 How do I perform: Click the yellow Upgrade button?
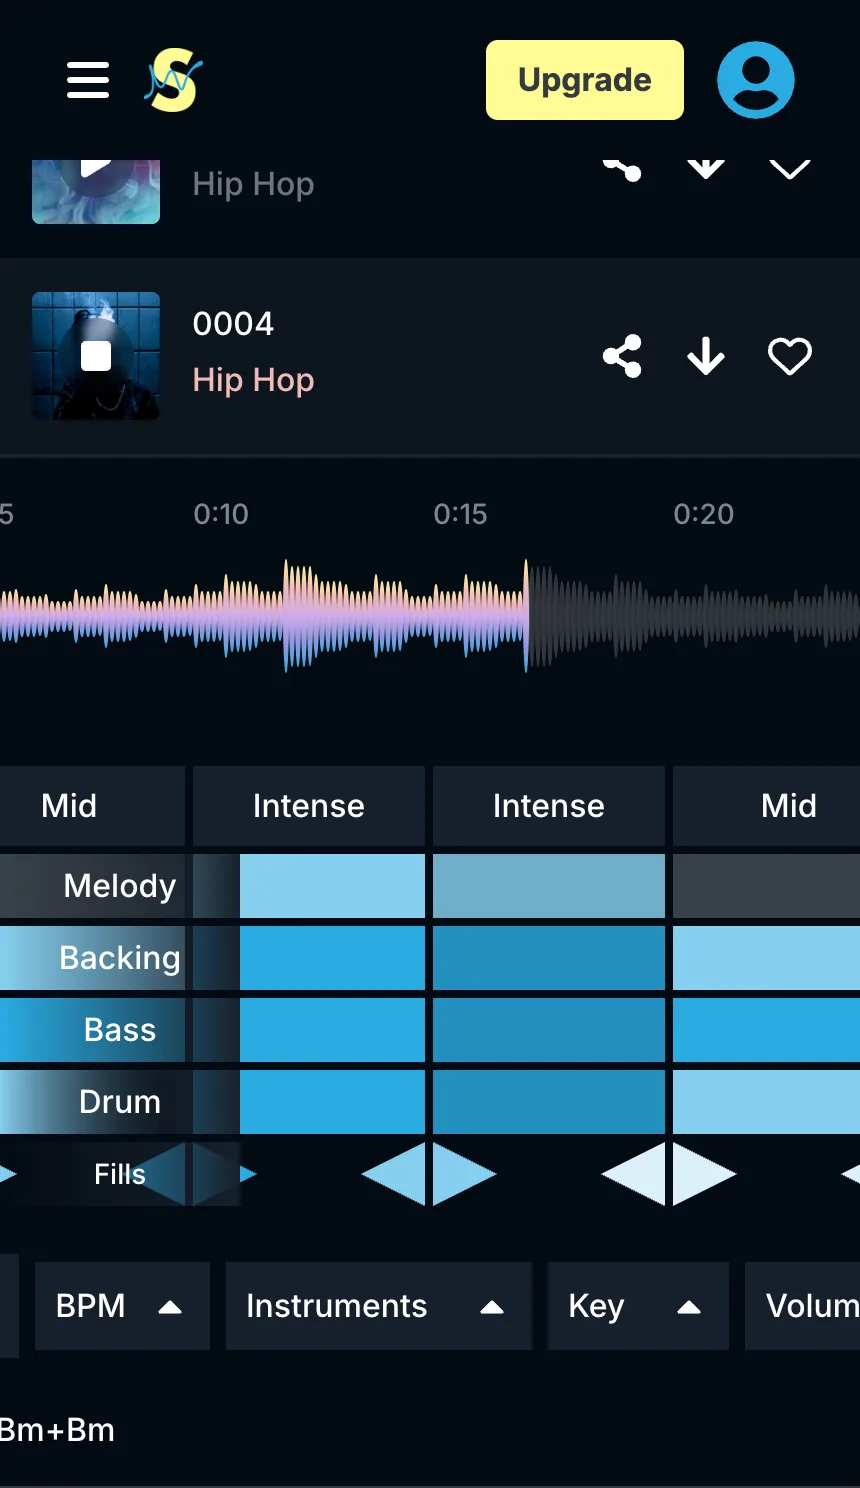coord(585,80)
